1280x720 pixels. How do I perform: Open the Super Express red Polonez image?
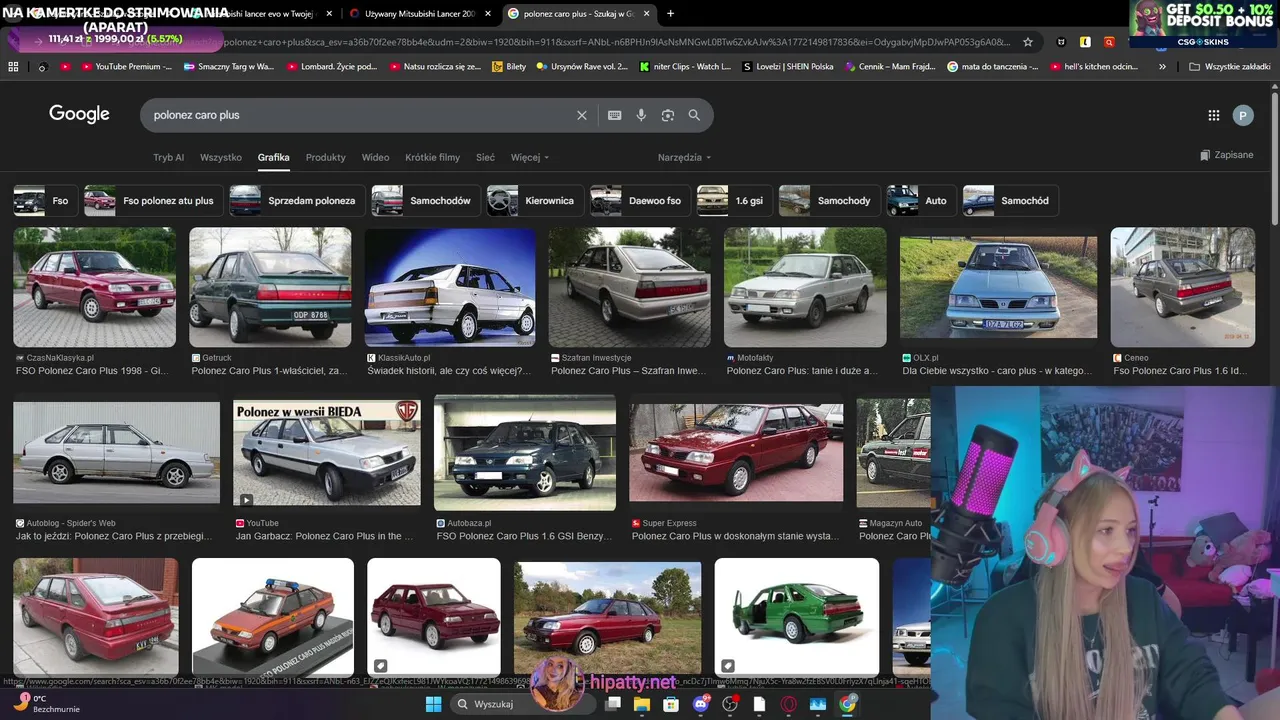[736, 453]
